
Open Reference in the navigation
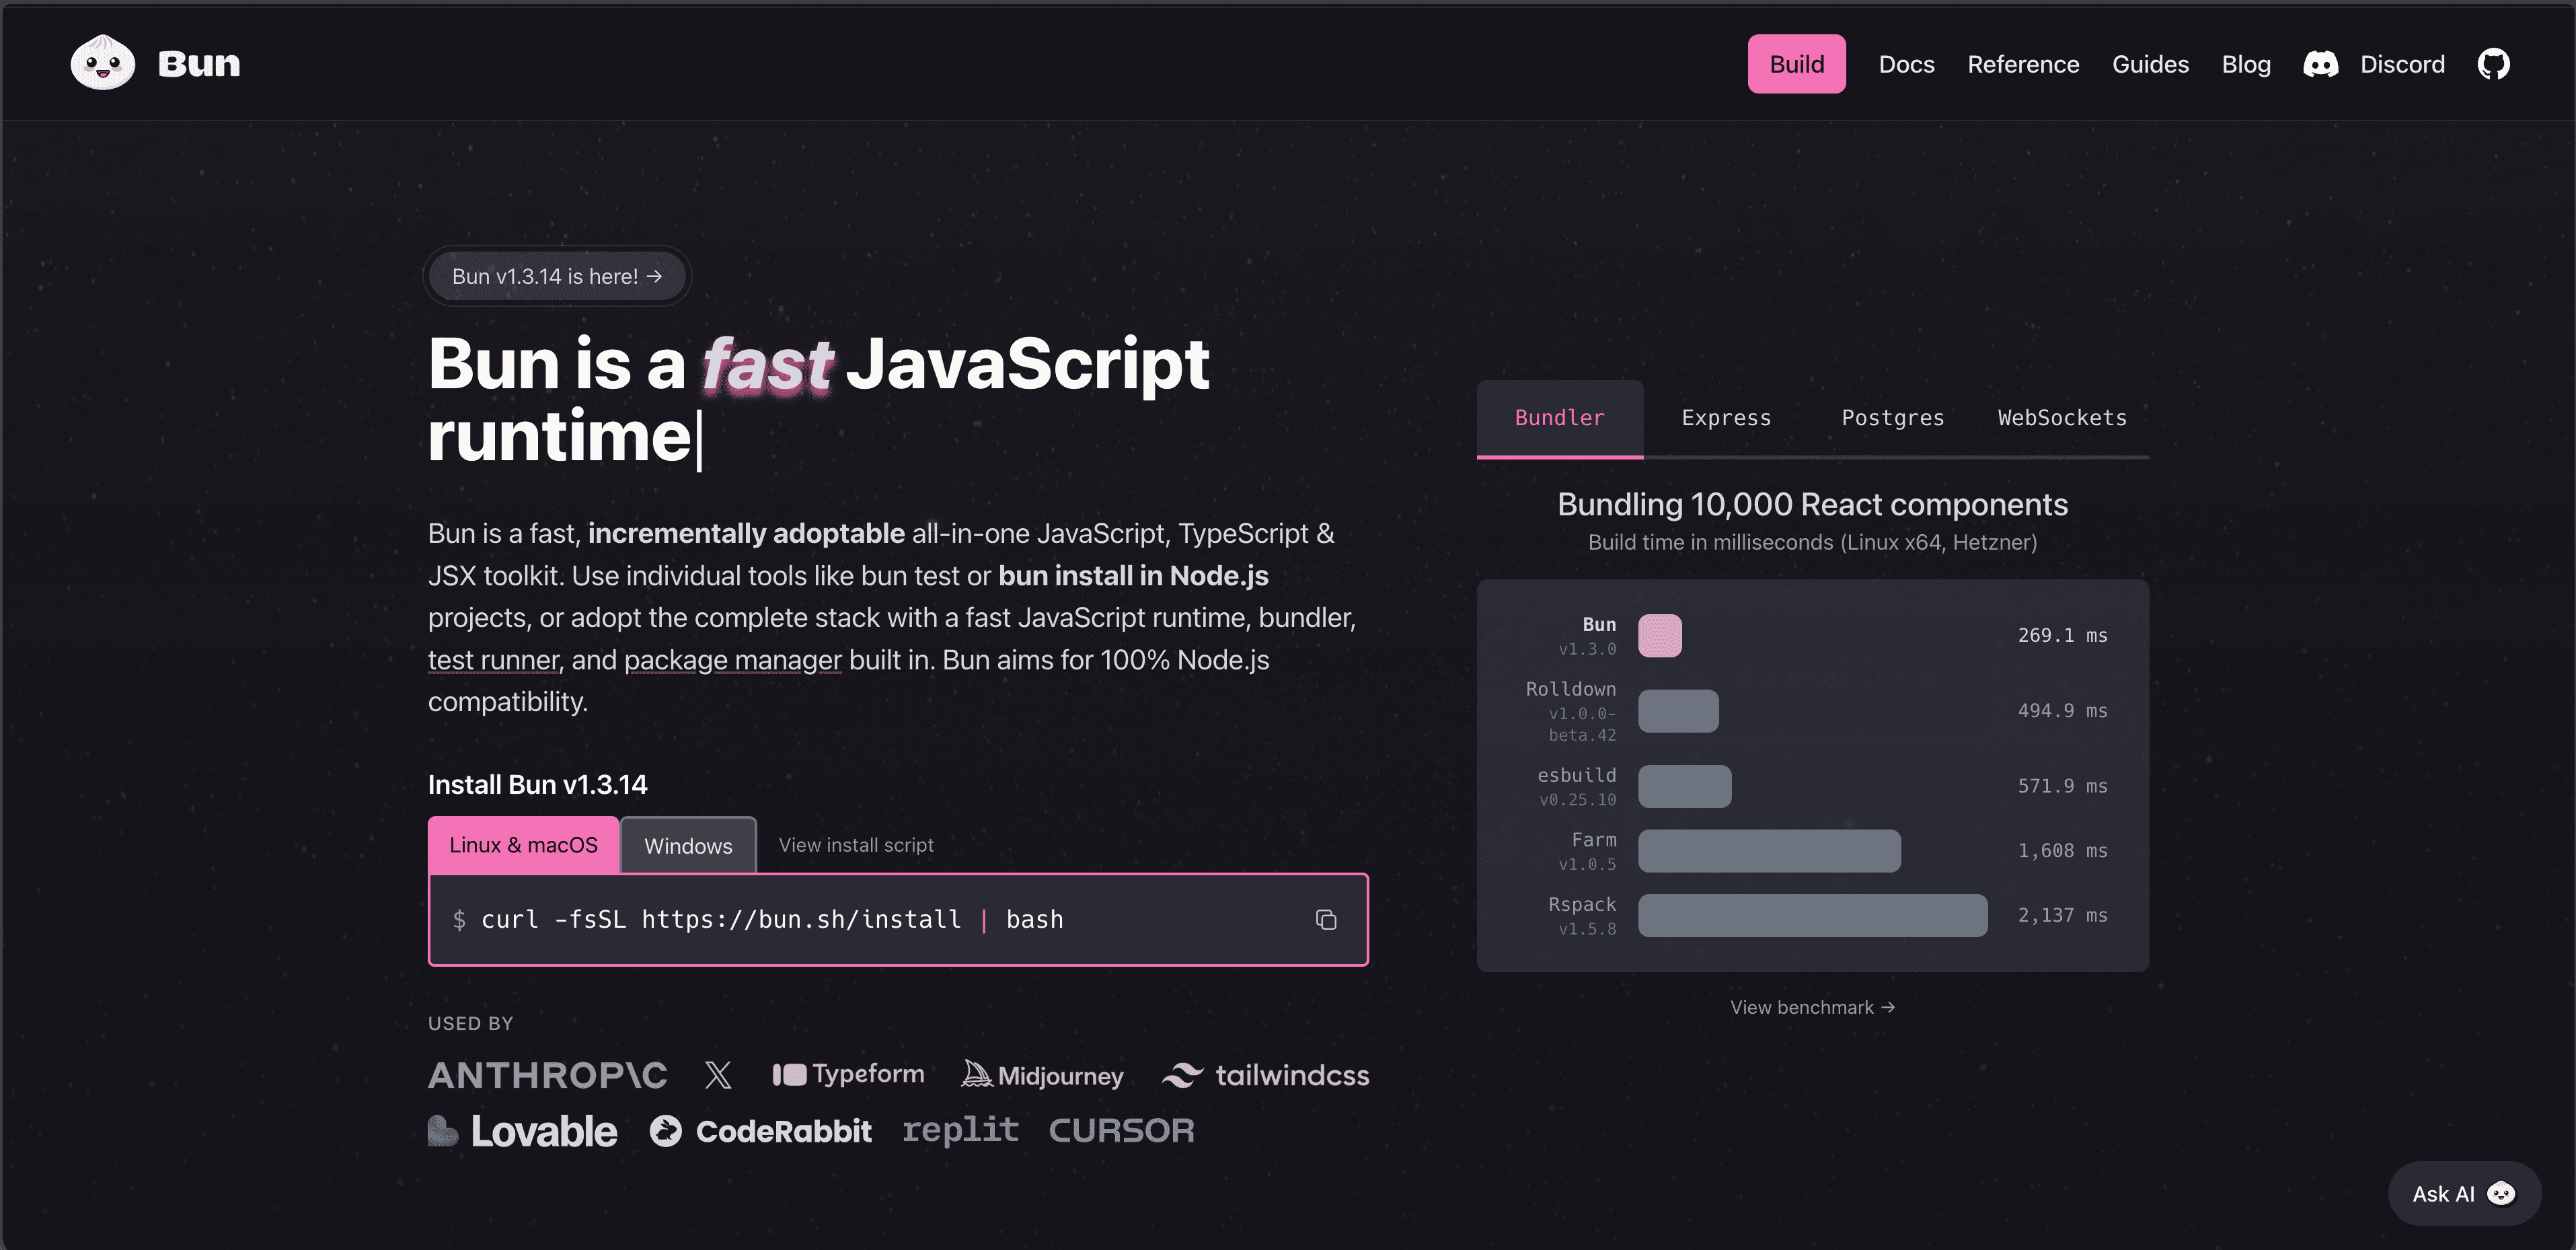[x=2023, y=64]
